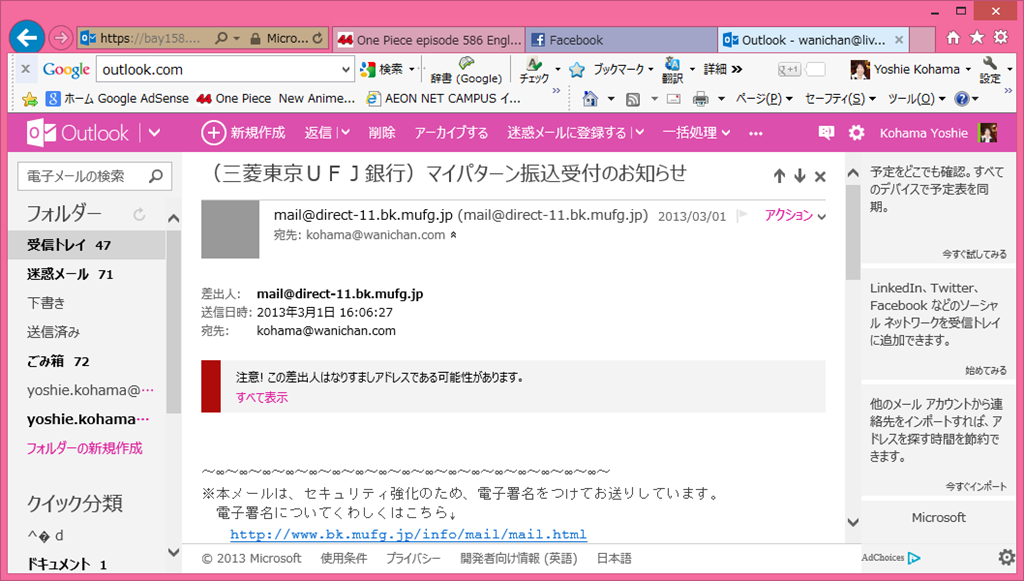
Task: Close the Google toolbar with the X
Action: (25, 69)
